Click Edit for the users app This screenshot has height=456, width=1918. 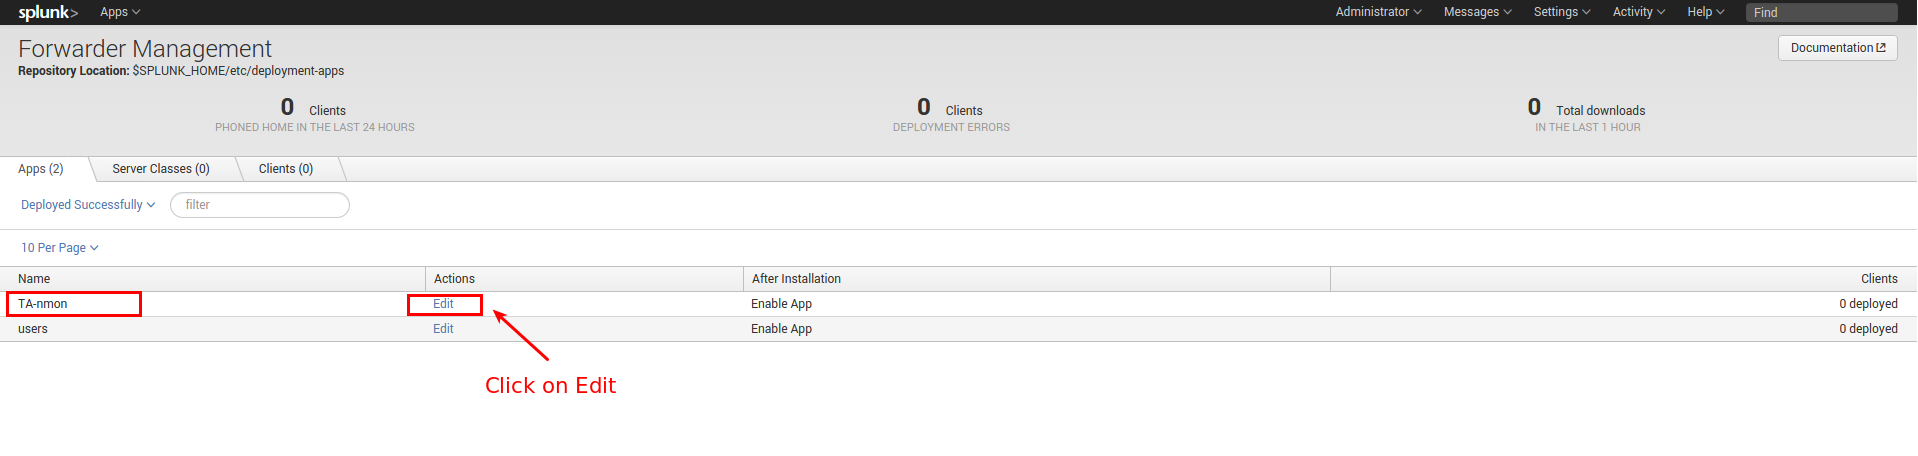(443, 329)
